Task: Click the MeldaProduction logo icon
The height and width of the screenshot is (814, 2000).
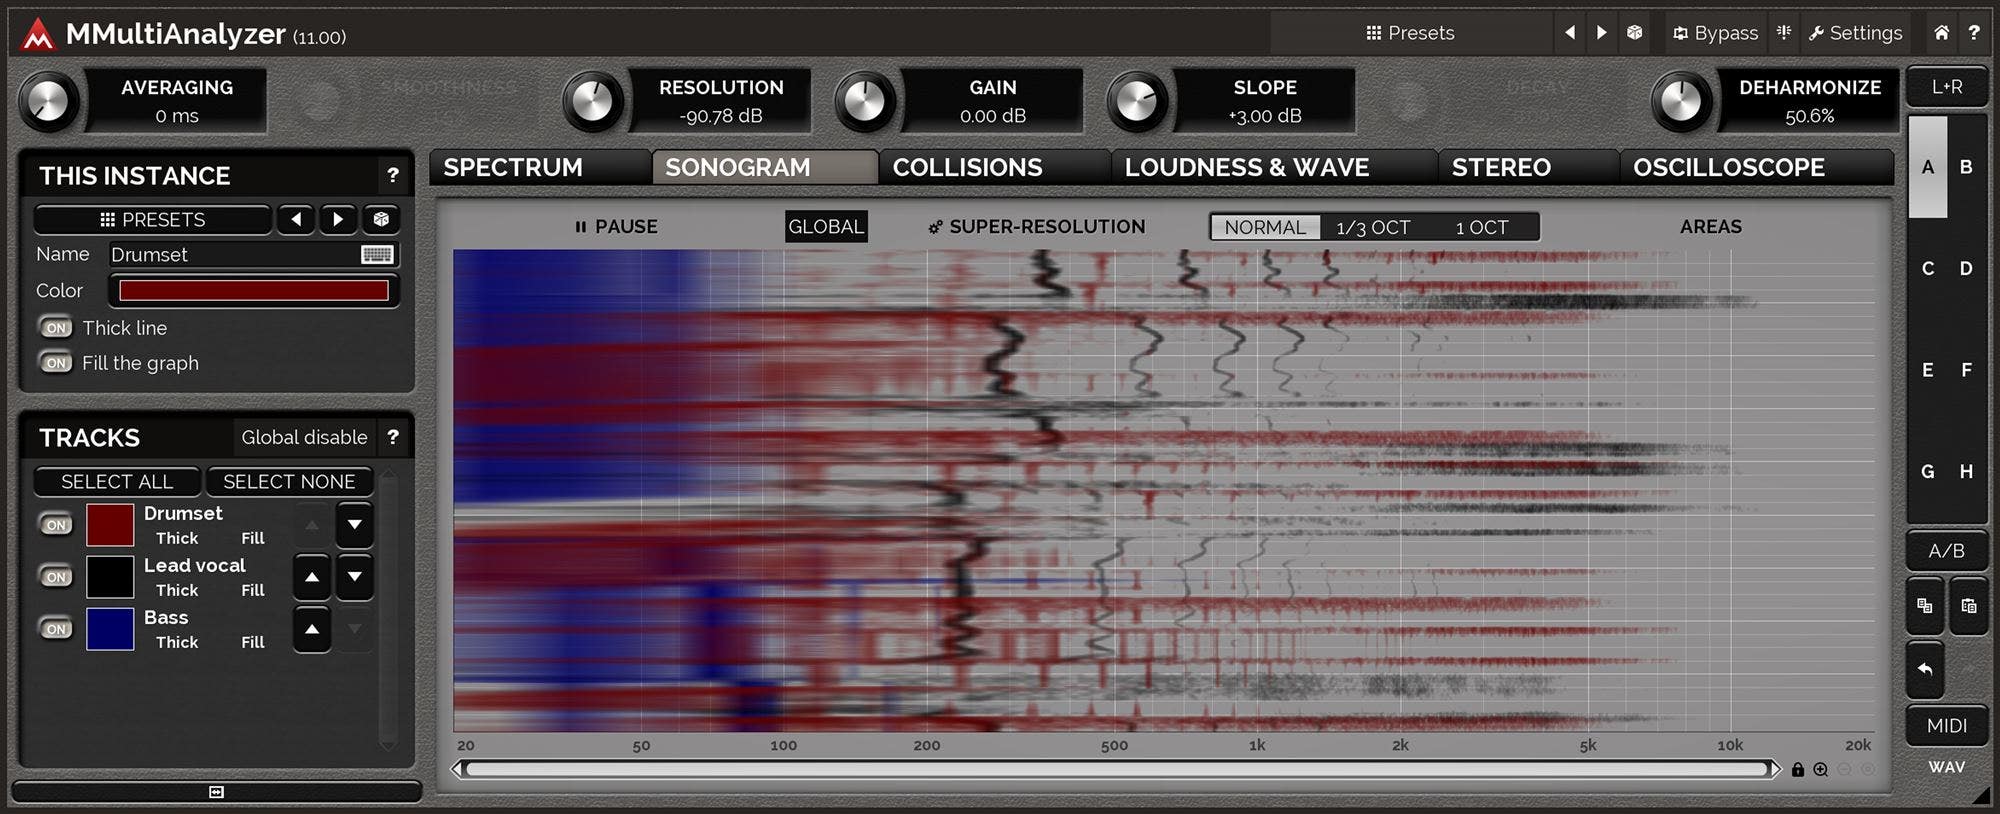Action: click(x=38, y=34)
